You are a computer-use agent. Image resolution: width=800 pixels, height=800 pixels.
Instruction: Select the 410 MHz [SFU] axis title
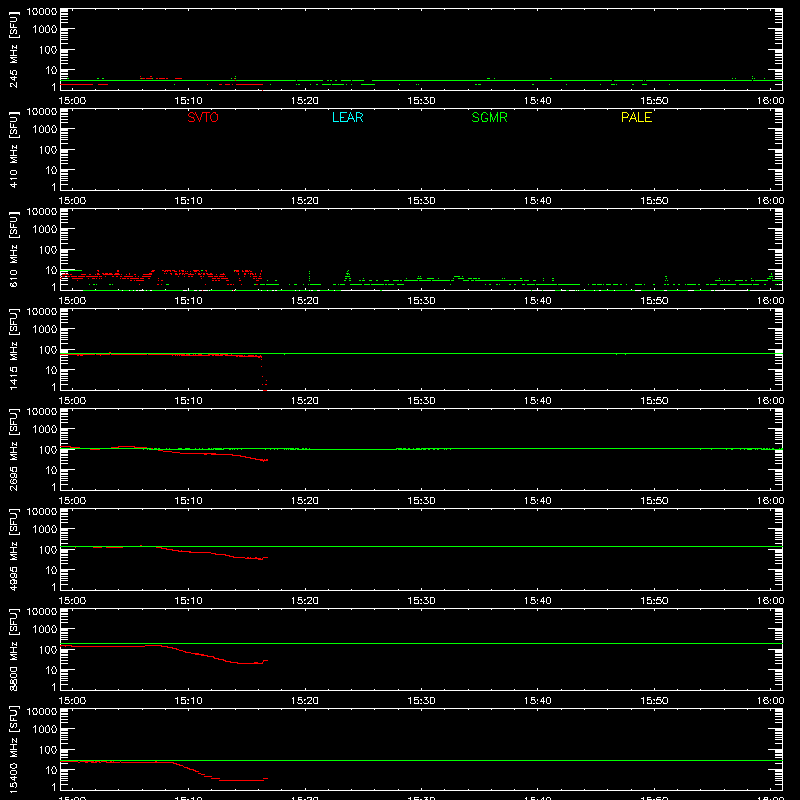pyautogui.click(x=13, y=150)
